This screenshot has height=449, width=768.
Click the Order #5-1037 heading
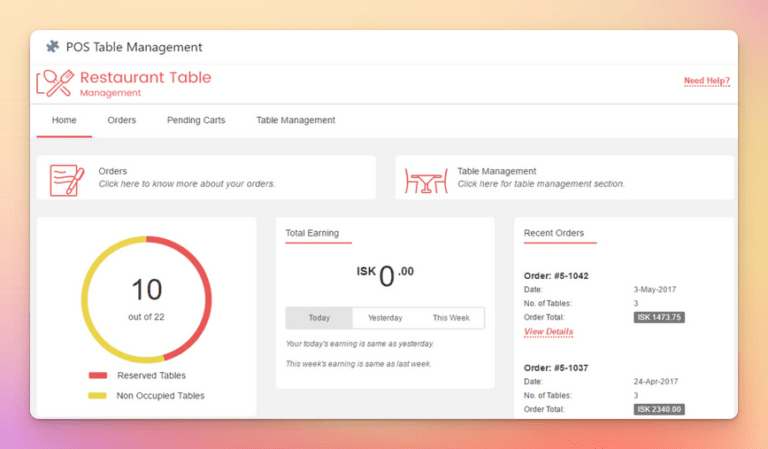pos(556,368)
